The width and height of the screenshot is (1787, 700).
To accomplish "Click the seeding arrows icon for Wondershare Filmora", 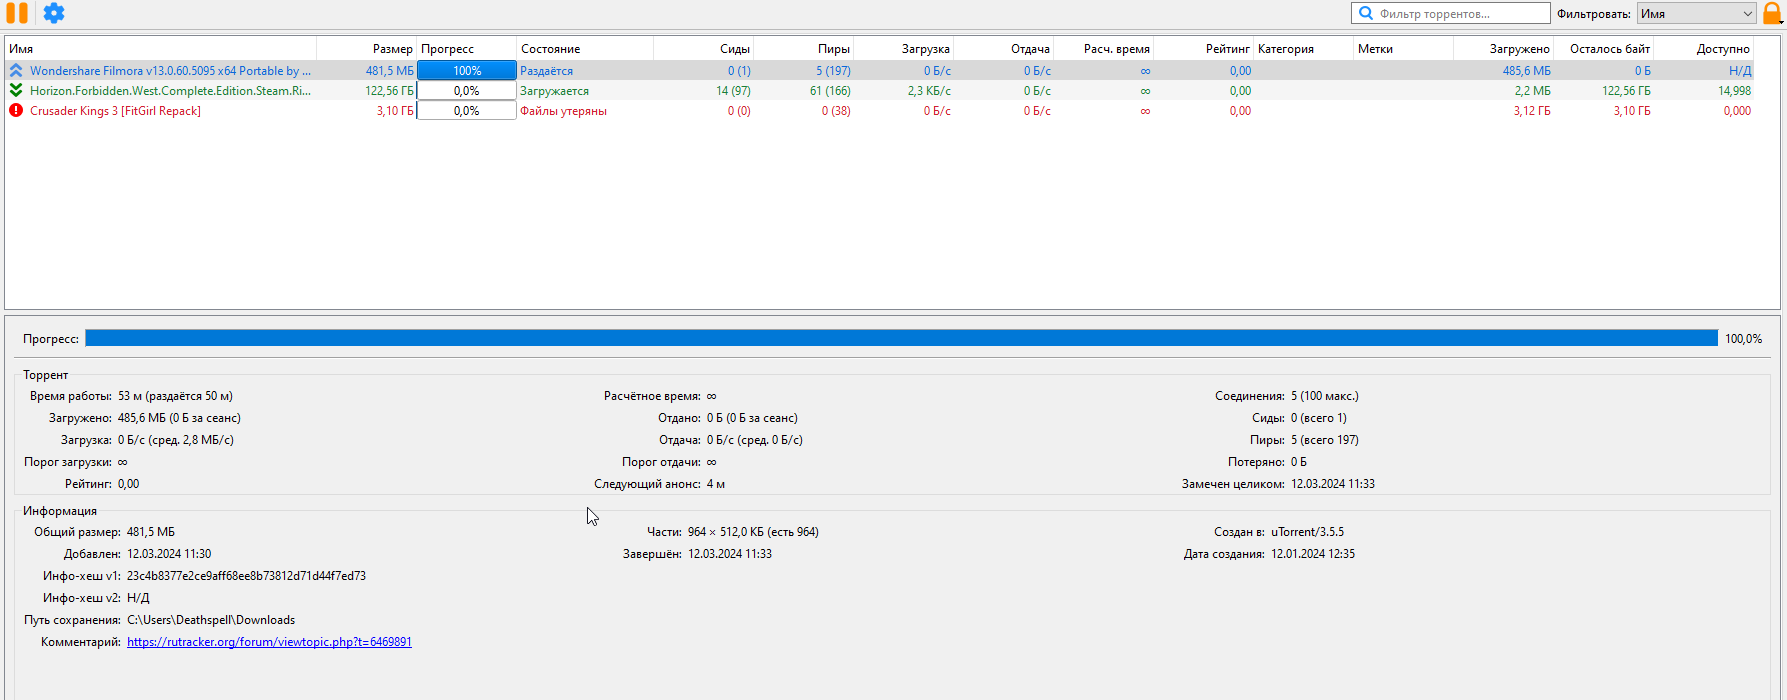I will [16, 71].
